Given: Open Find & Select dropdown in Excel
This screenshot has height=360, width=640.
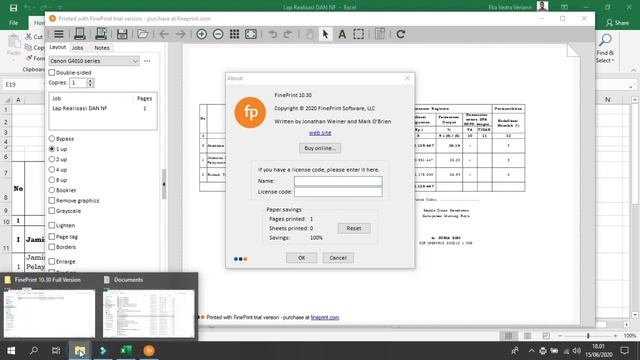Looking at the screenshot, I should [x=605, y=49].
